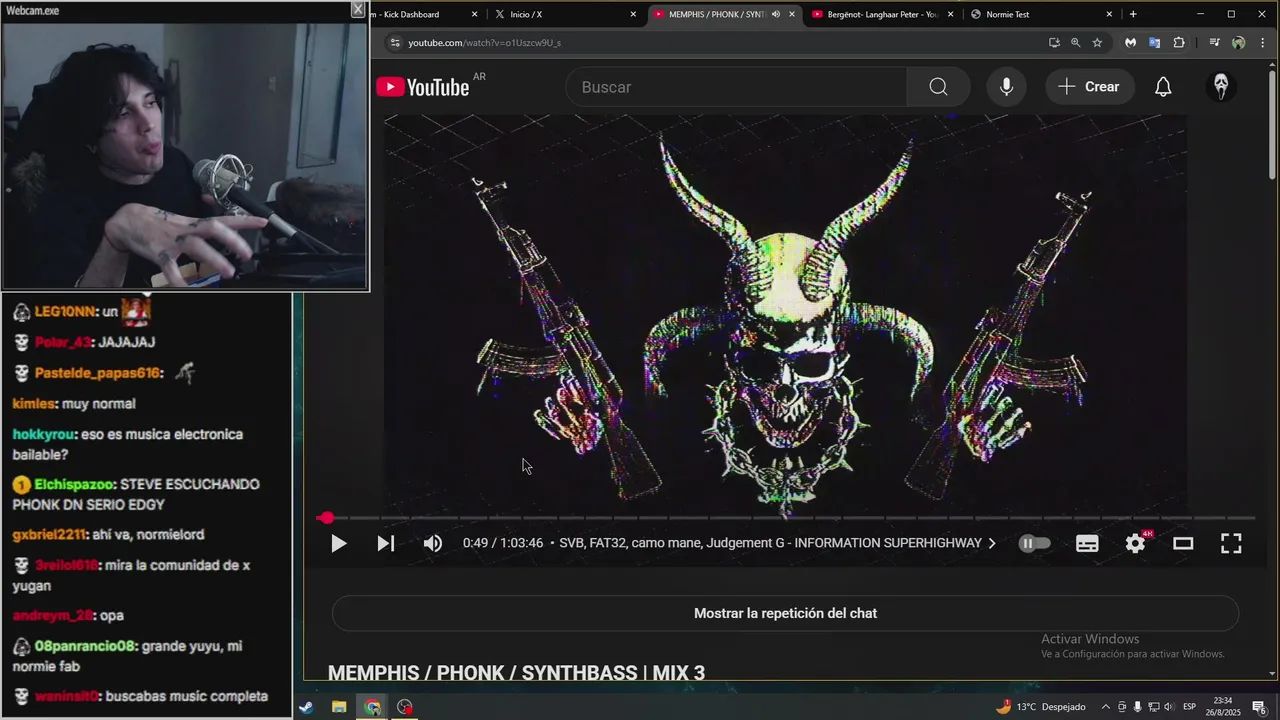Open Steam from the taskbar
The image size is (1280, 720).
coord(305,707)
